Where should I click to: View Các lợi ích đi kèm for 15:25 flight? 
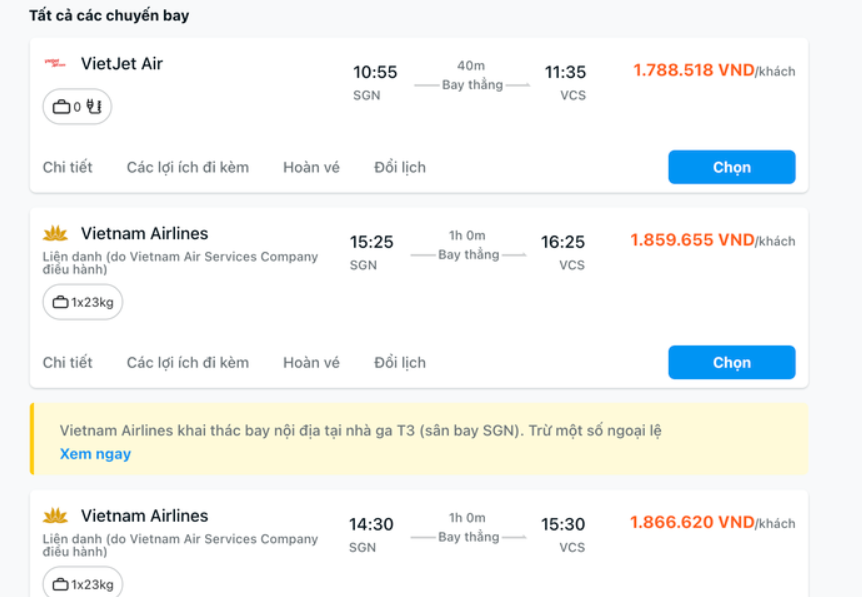point(188,362)
